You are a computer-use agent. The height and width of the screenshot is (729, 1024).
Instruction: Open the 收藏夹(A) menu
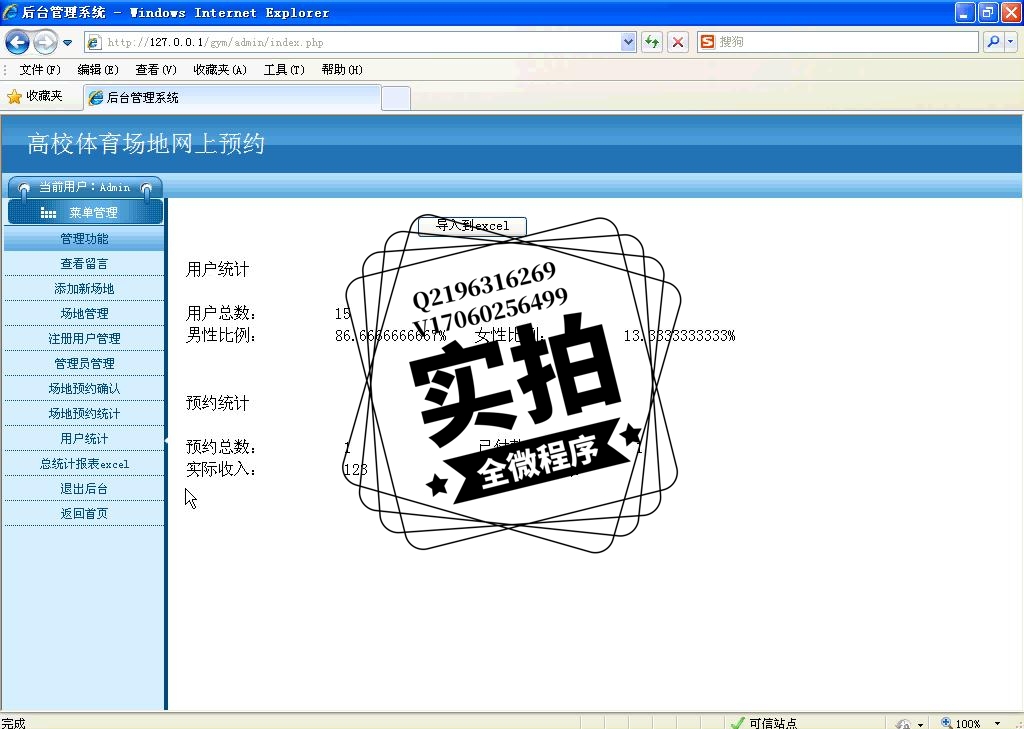[x=220, y=70]
